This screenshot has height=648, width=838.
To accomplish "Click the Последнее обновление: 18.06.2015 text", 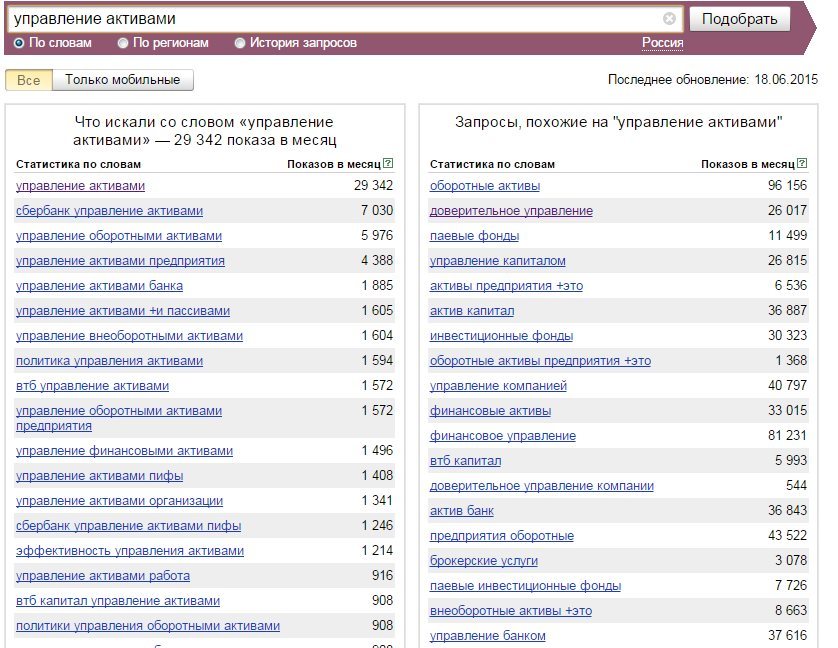I will (713, 80).
